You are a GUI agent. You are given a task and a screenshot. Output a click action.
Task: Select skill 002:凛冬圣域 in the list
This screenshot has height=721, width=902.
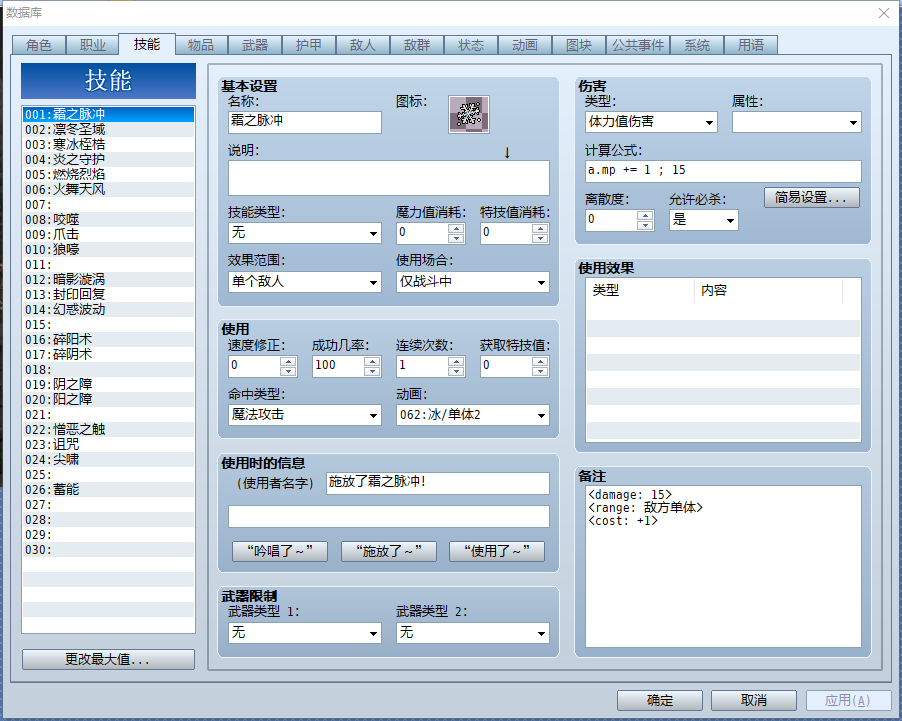[108, 129]
